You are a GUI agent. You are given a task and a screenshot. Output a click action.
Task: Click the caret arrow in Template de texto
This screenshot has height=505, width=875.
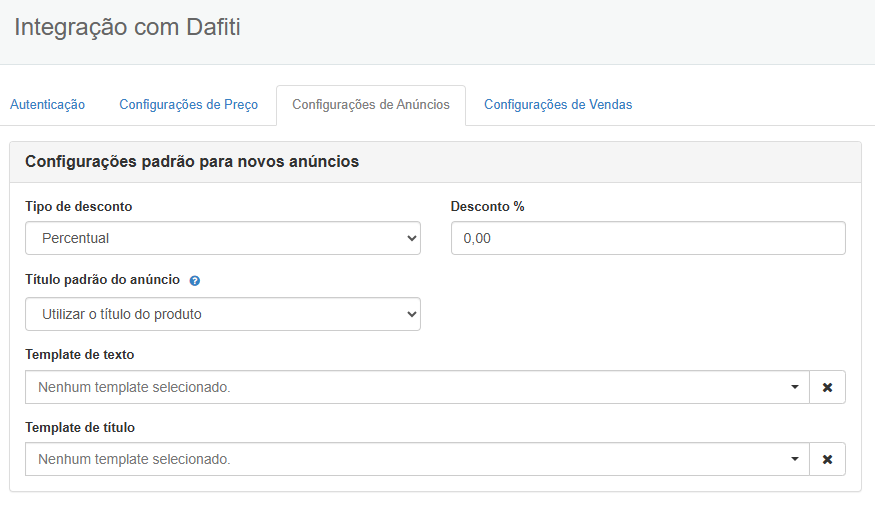pyautogui.click(x=794, y=387)
